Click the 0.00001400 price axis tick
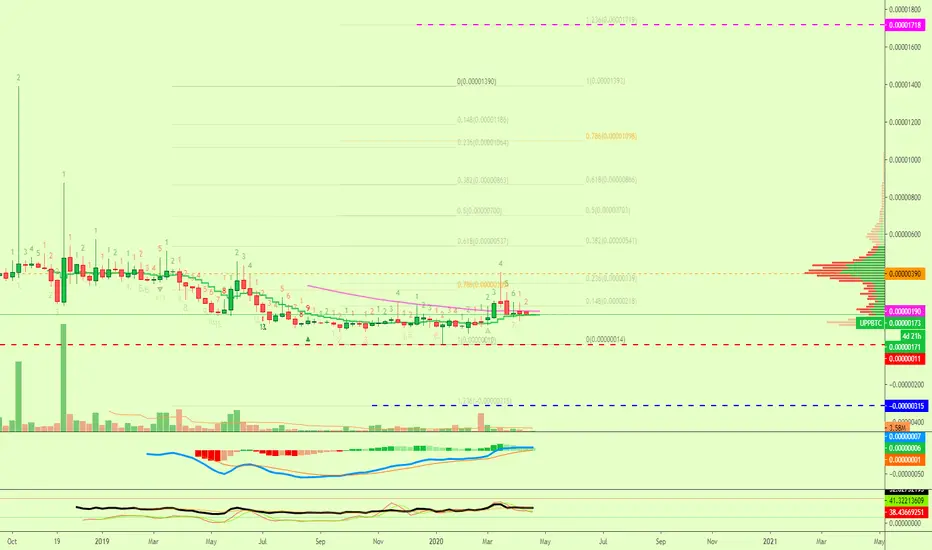The height and width of the screenshot is (550, 932). (905, 85)
